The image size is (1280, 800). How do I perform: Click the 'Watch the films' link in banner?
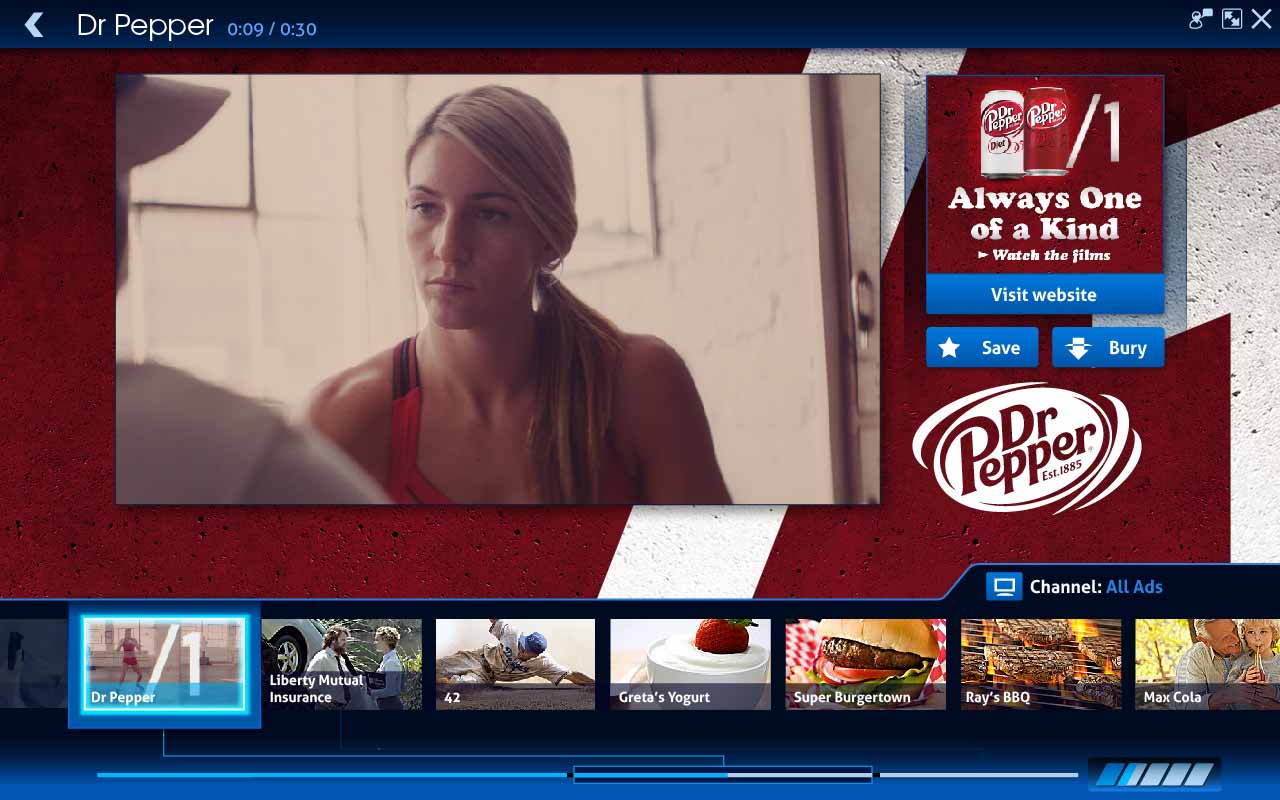coord(1044,255)
